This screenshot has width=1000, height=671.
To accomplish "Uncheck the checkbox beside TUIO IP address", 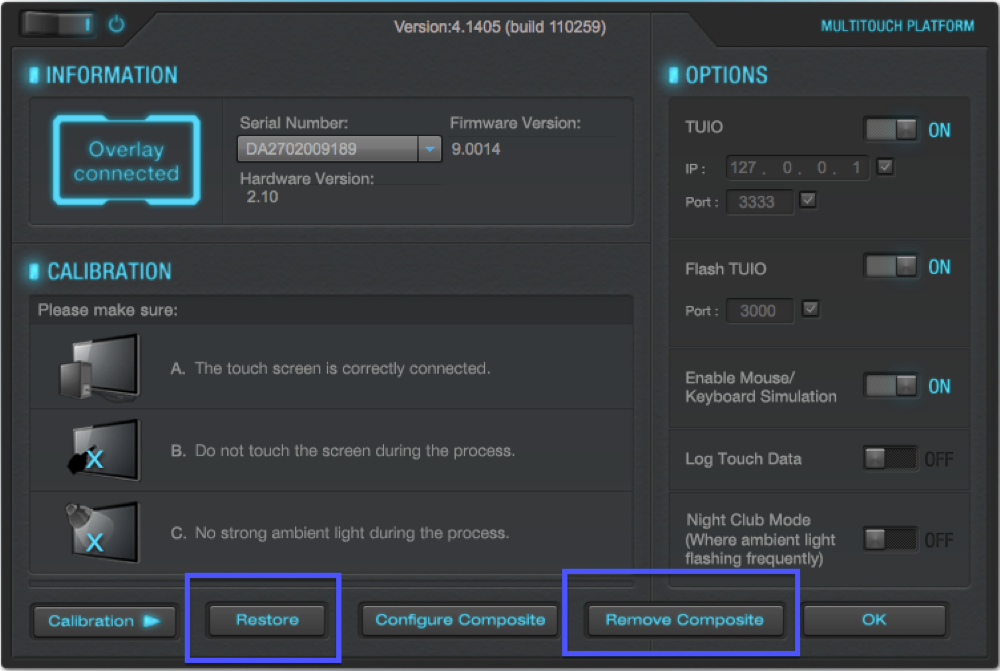I will coord(885,167).
